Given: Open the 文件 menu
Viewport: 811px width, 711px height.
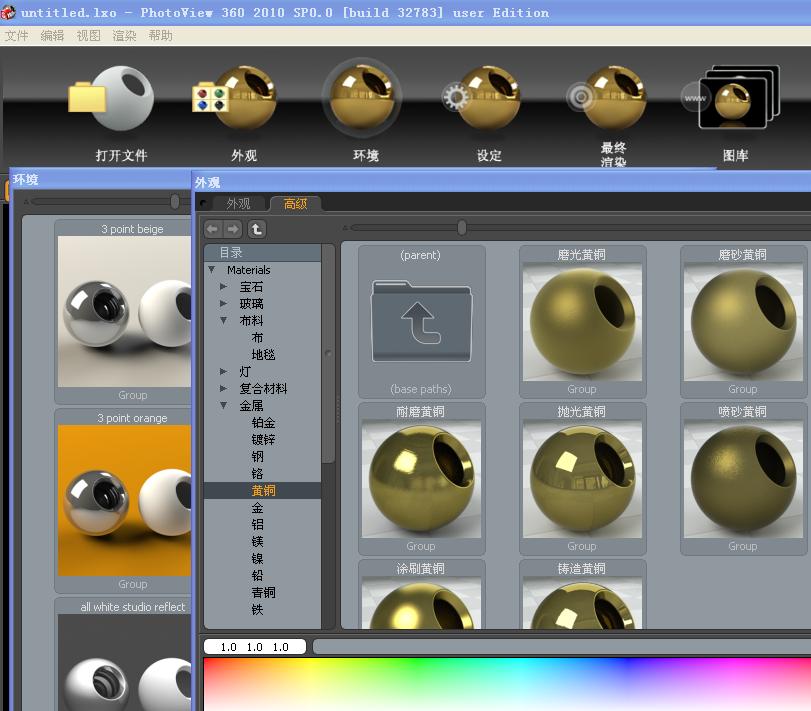Looking at the screenshot, I should (x=16, y=36).
